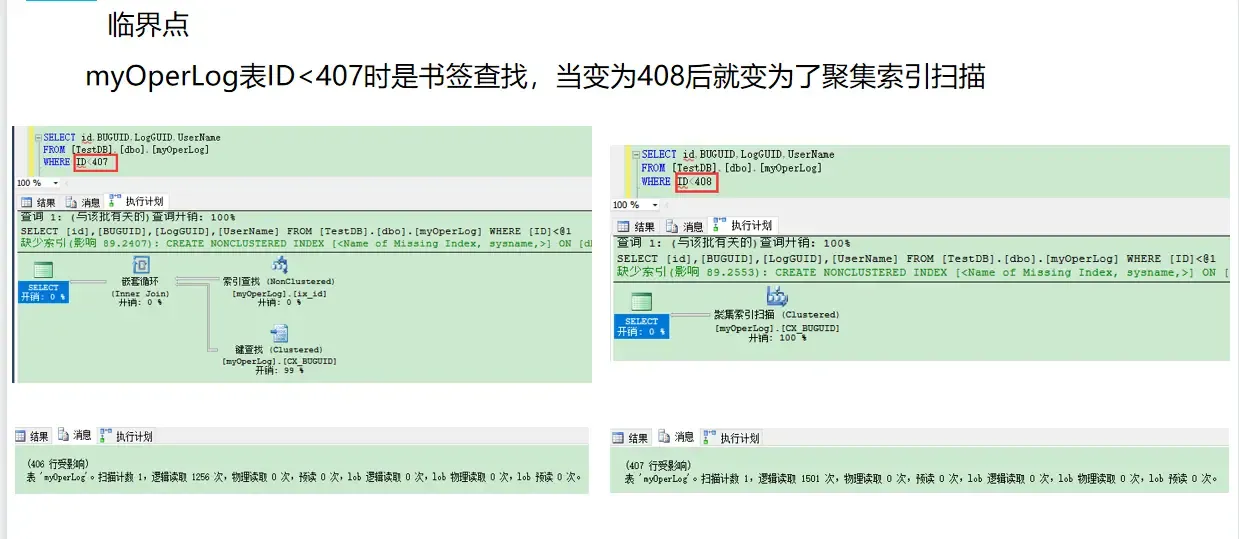This screenshot has height=539, width=1239.
Task: Click the Nested Loops (嵌套循环) operator icon
Action: (x=141, y=265)
